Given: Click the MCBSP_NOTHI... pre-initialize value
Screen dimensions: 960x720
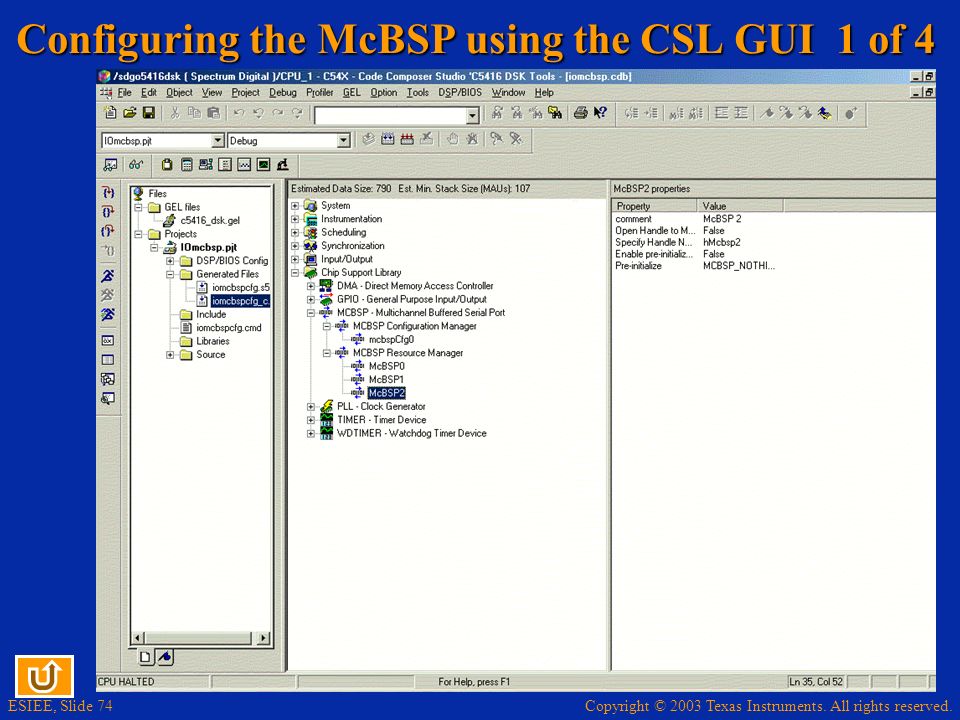Looking at the screenshot, I should point(738,266).
